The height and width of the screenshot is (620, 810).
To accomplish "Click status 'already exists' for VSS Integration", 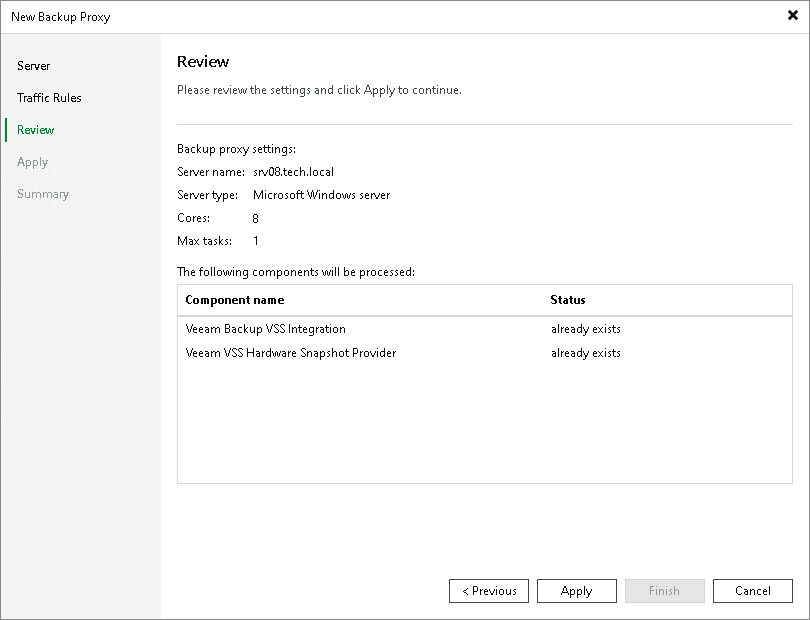I will (586, 329).
